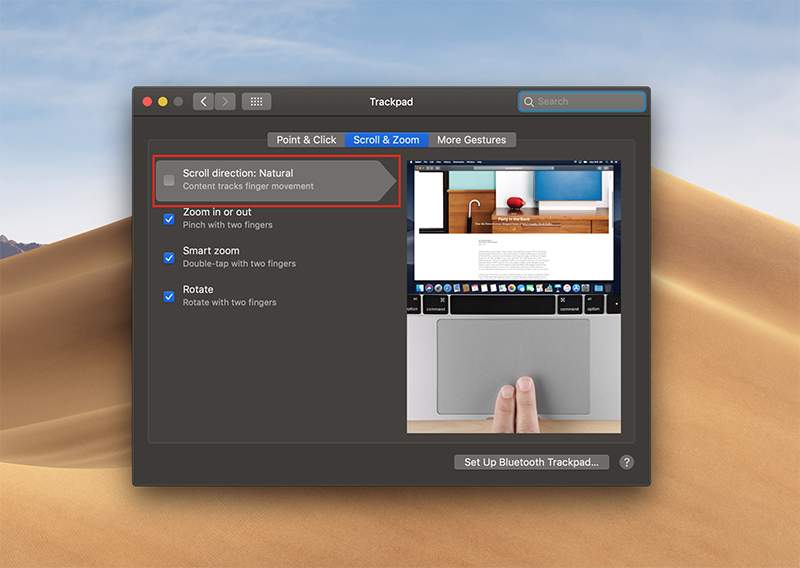Close the Trackpad window with red button
The width and height of the screenshot is (800, 568).
pos(147,102)
